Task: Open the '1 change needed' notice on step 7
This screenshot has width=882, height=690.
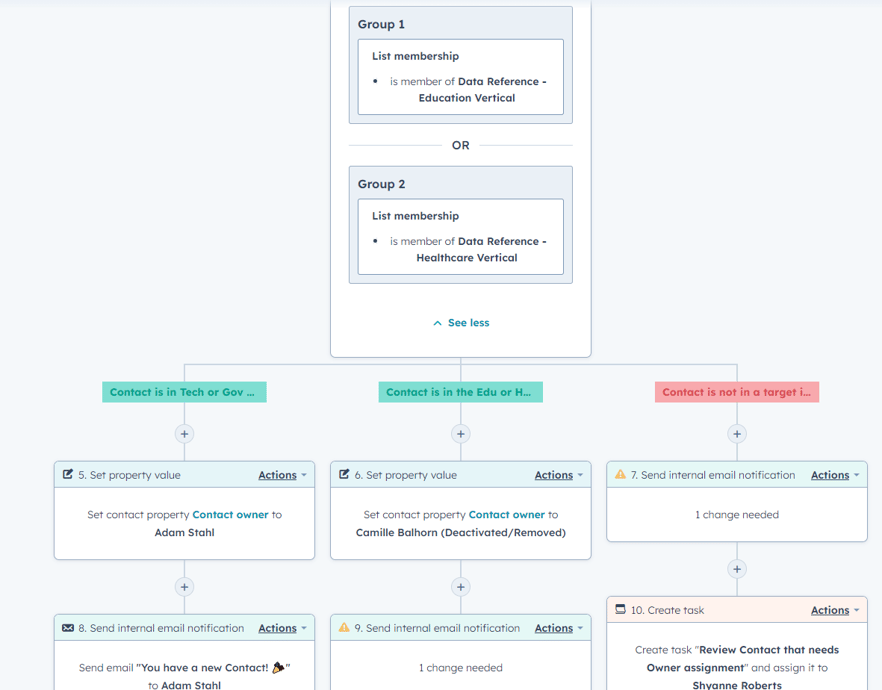Action: tap(736, 514)
